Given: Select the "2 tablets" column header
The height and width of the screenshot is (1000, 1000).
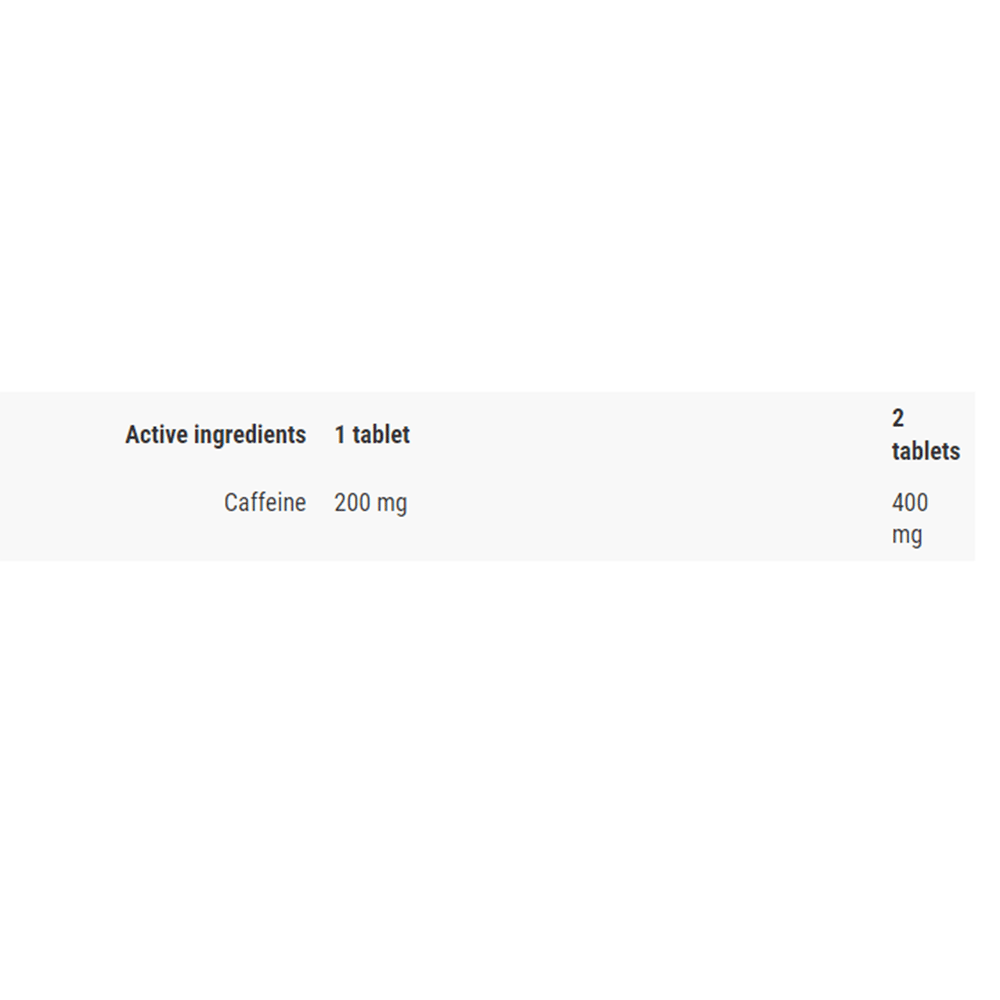Looking at the screenshot, I should click(925, 434).
